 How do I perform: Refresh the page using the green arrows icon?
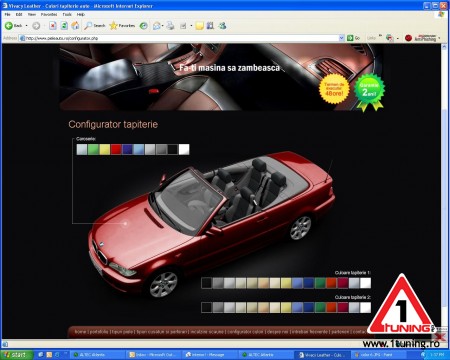coord(64,26)
